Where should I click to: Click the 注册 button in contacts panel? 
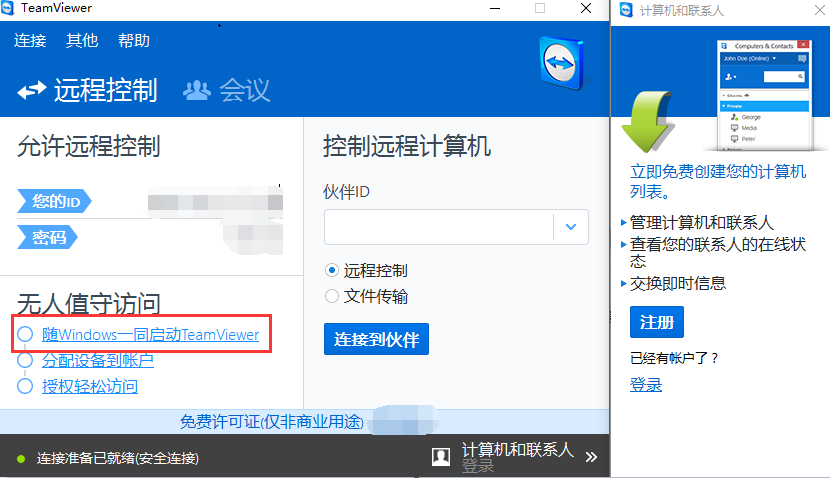(x=657, y=322)
